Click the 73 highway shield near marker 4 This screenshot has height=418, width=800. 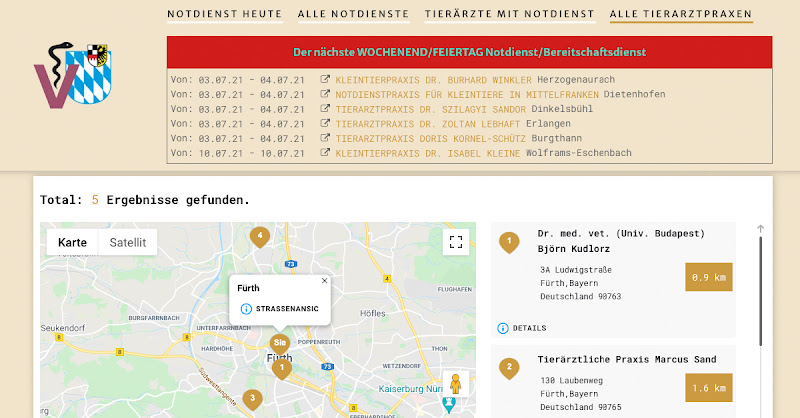coord(291,264)
